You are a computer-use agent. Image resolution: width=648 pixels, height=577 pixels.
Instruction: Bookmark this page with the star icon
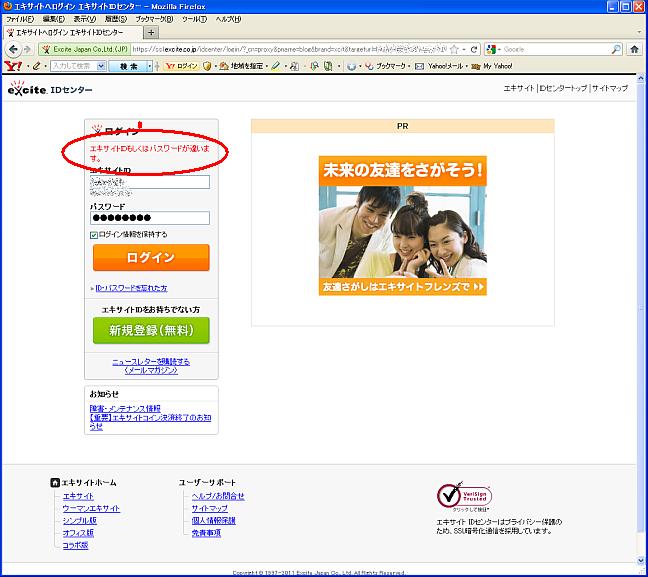454,49
